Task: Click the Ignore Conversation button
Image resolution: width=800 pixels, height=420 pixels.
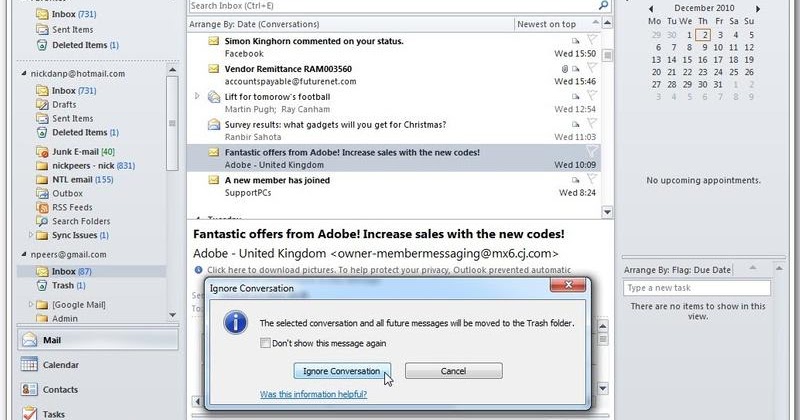Action: tap(340, 371)
